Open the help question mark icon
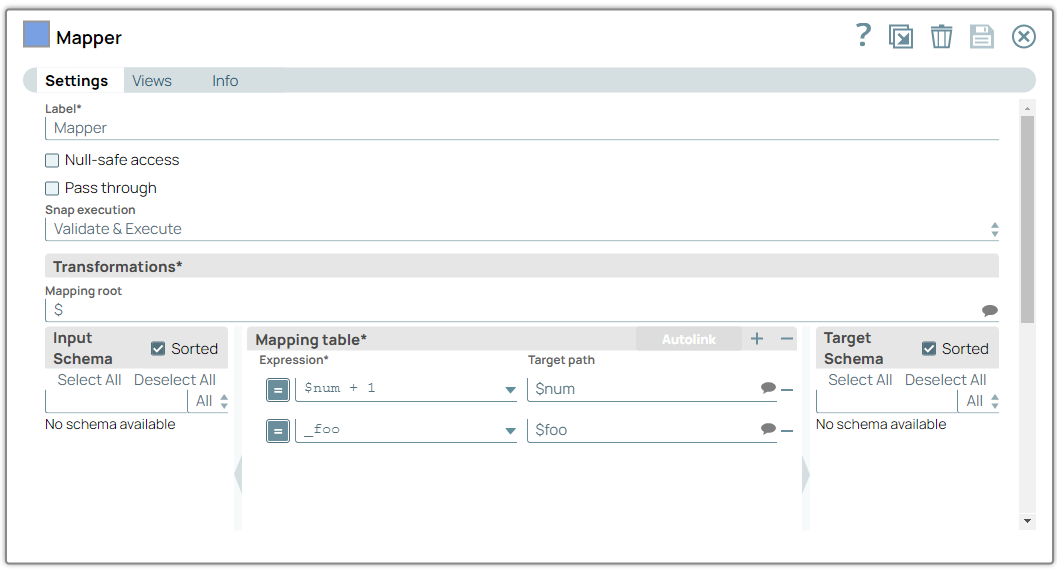This screenshot has height=574, width=1057. (863, 36)
